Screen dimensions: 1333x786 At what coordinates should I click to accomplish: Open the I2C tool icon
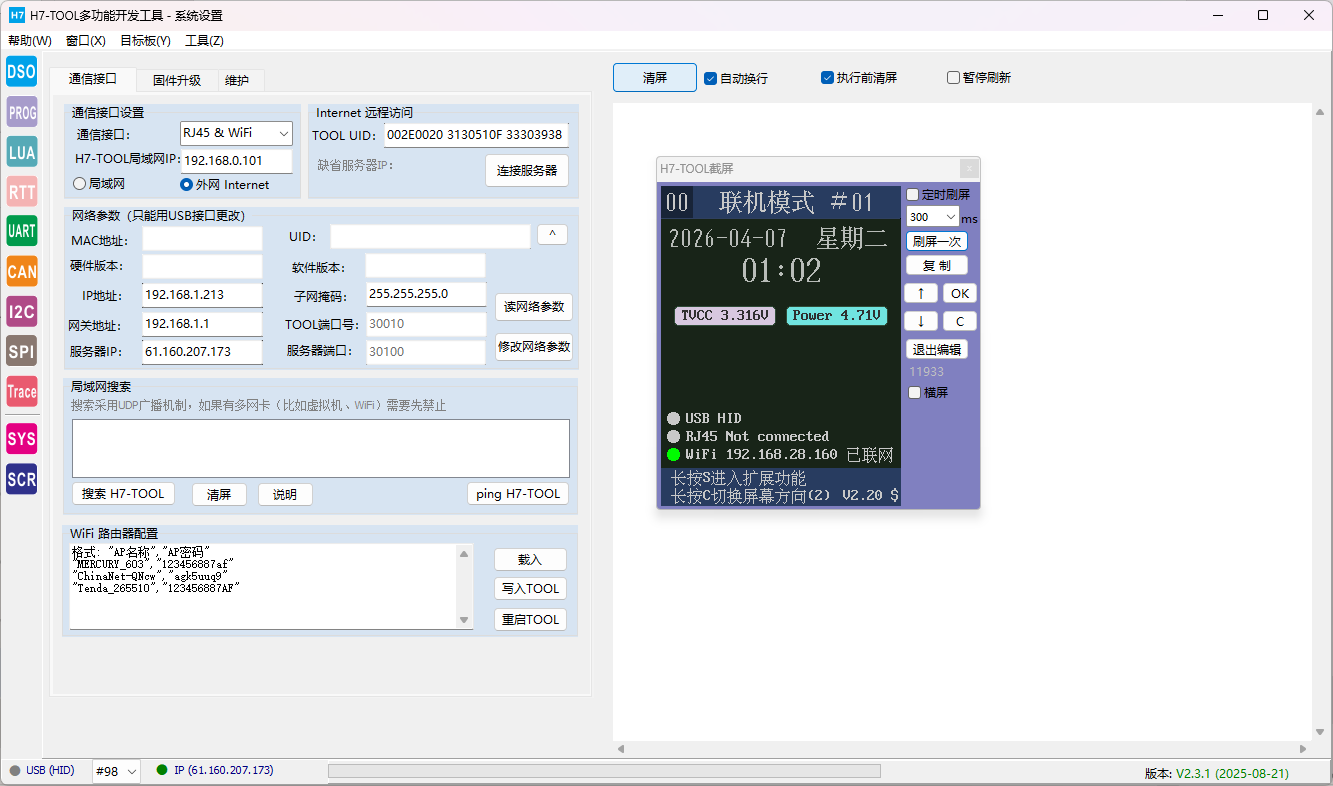tap(22, 311)
